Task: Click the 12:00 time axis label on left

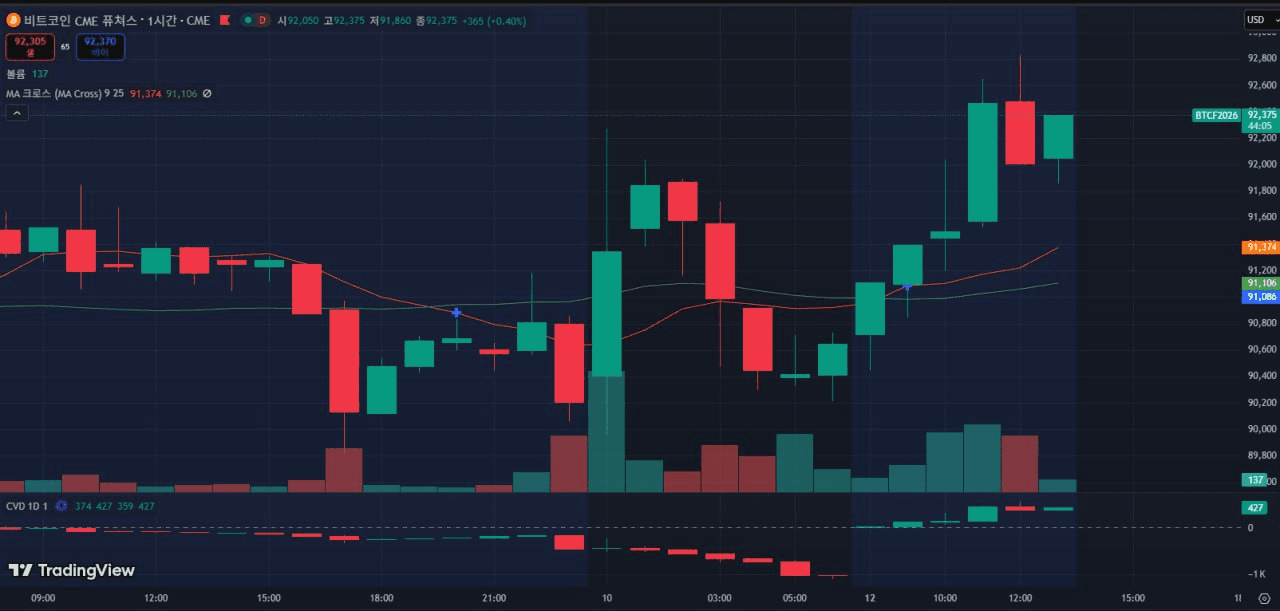Action: point(156,598)
